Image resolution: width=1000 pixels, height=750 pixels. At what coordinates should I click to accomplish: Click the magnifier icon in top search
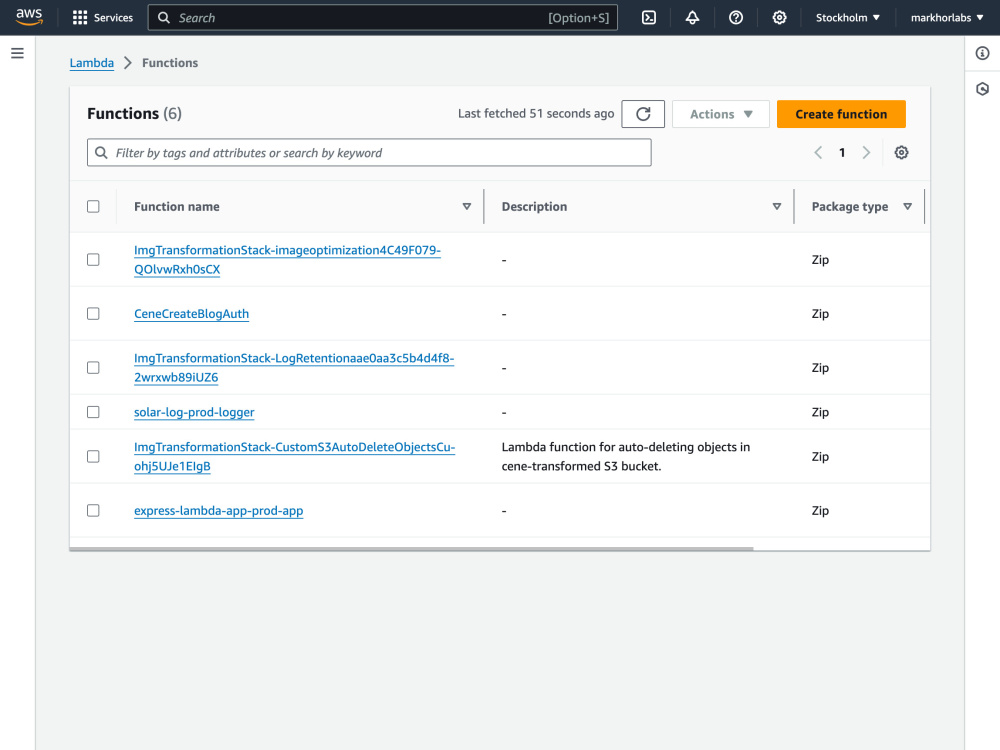(164, 18)
